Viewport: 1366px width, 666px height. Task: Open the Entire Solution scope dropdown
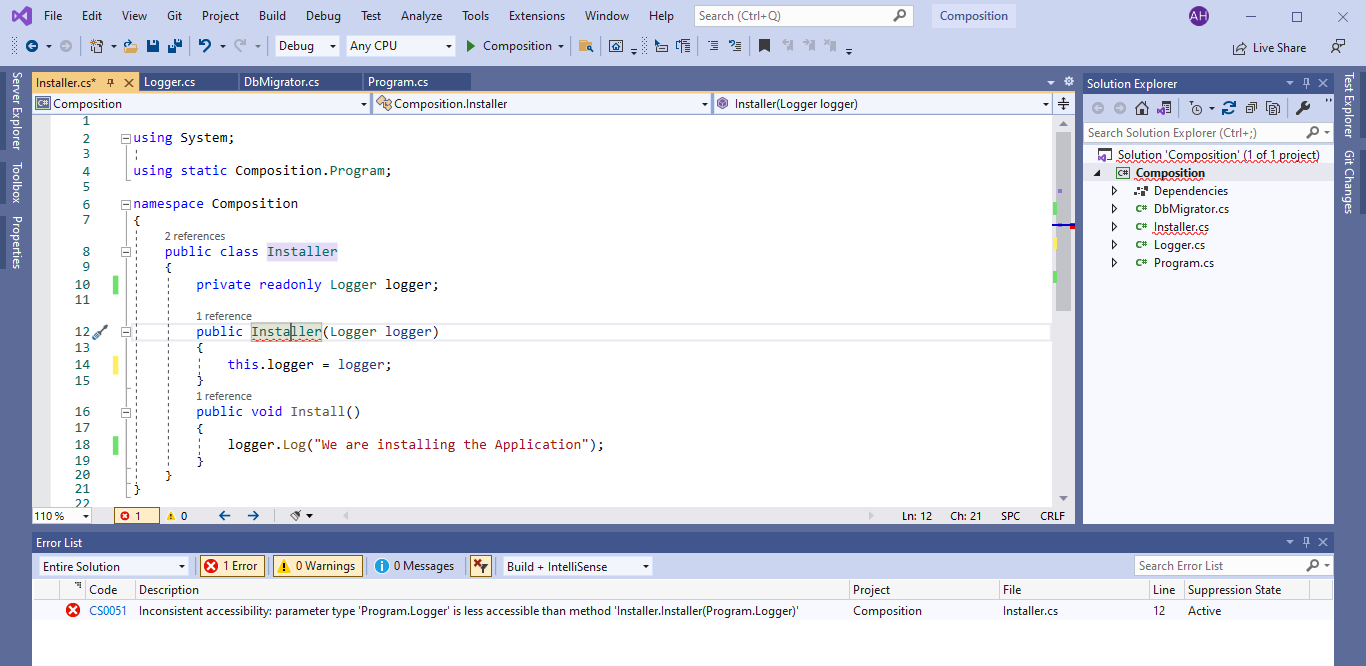113,566
